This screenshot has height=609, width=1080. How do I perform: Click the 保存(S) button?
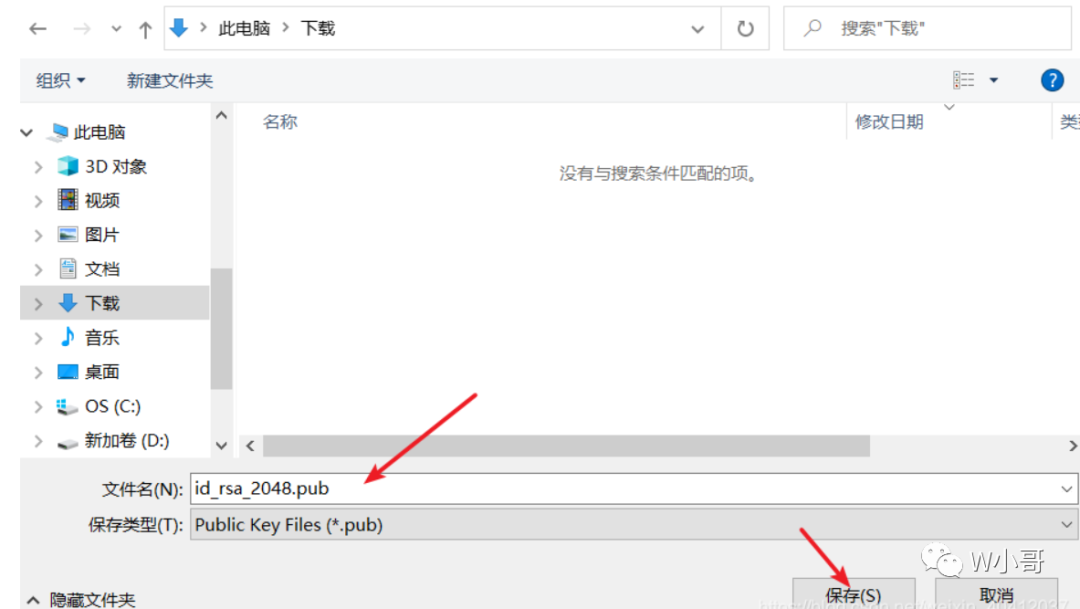[x=853, y=595]
